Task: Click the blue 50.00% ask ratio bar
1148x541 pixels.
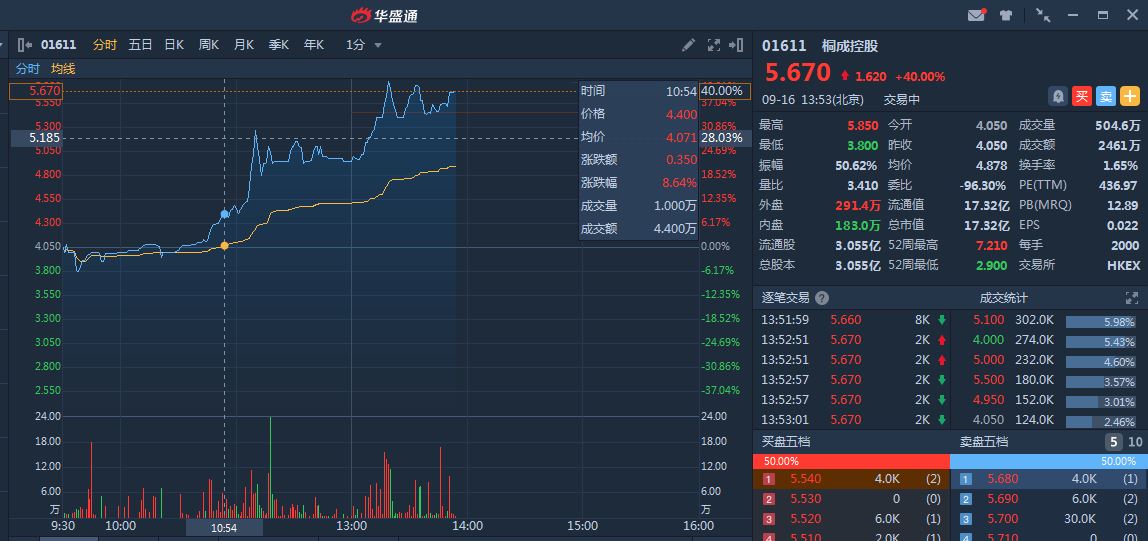Action: [x=1049, y=461]
